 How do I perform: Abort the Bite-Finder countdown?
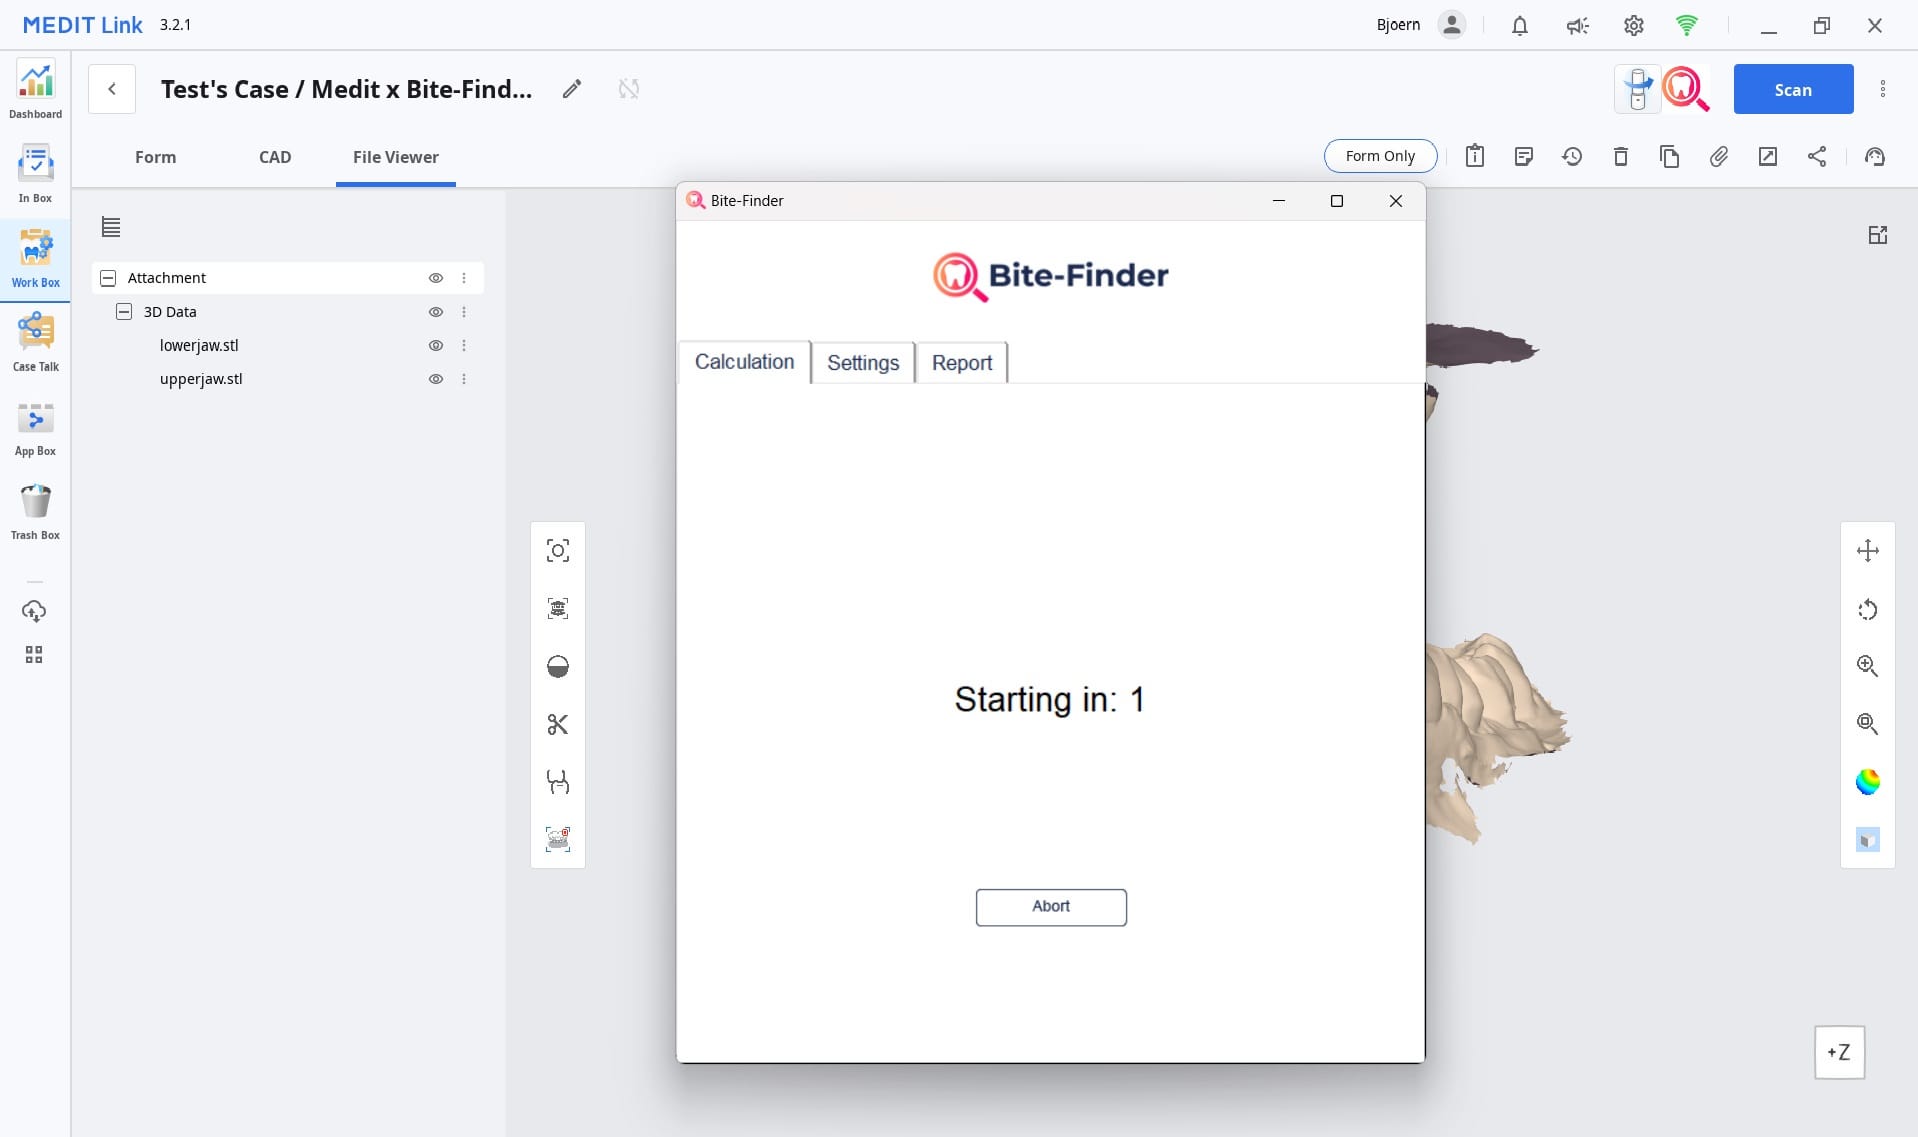1051,907
